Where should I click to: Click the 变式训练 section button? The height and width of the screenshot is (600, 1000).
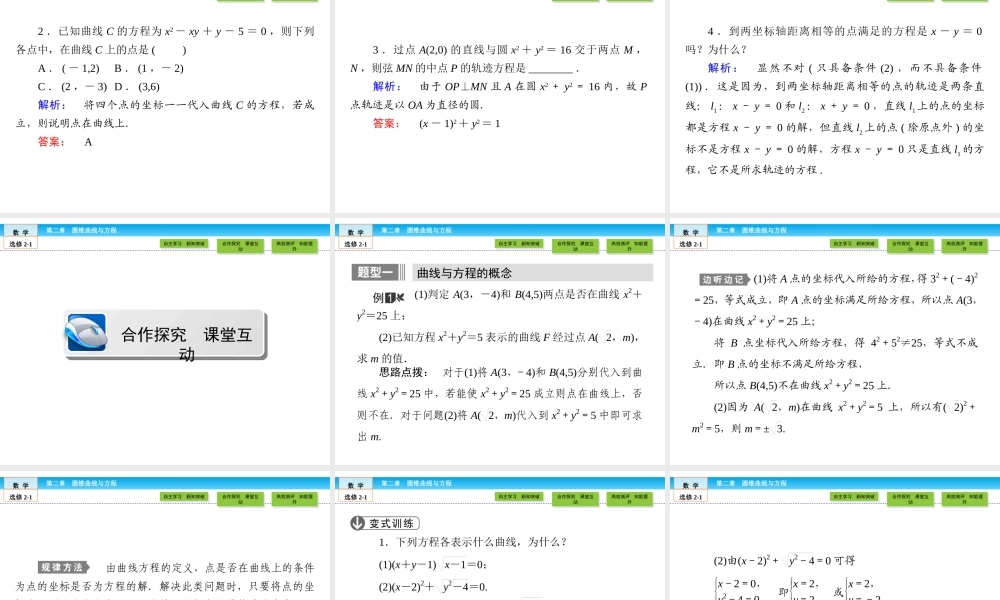pyautogui.click(x=390, y=522)
